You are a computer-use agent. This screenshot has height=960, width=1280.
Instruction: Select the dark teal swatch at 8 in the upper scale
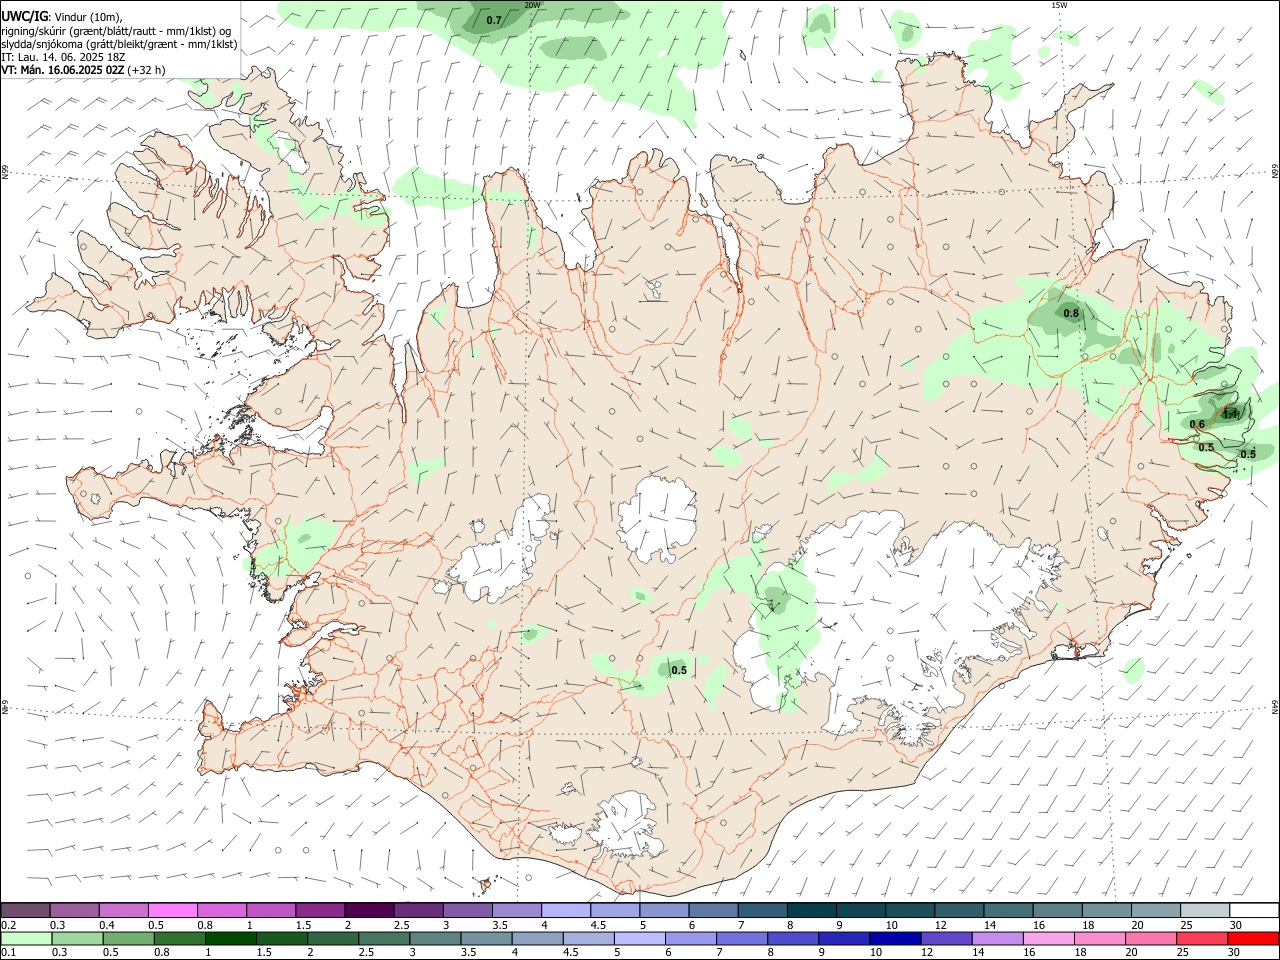click(x=811, y=910)
